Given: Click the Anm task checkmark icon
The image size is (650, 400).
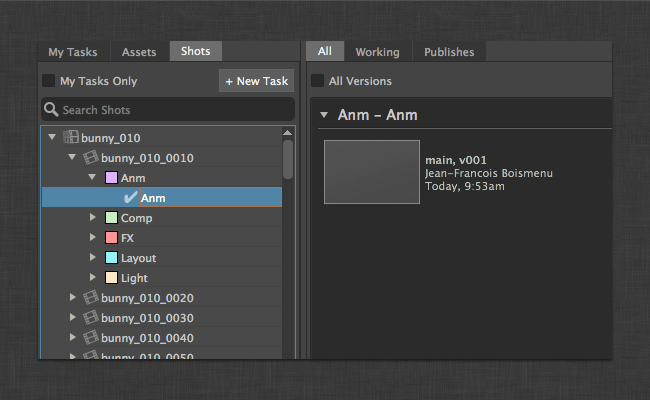Looking at the screenshot, I should tap(130, 198).
